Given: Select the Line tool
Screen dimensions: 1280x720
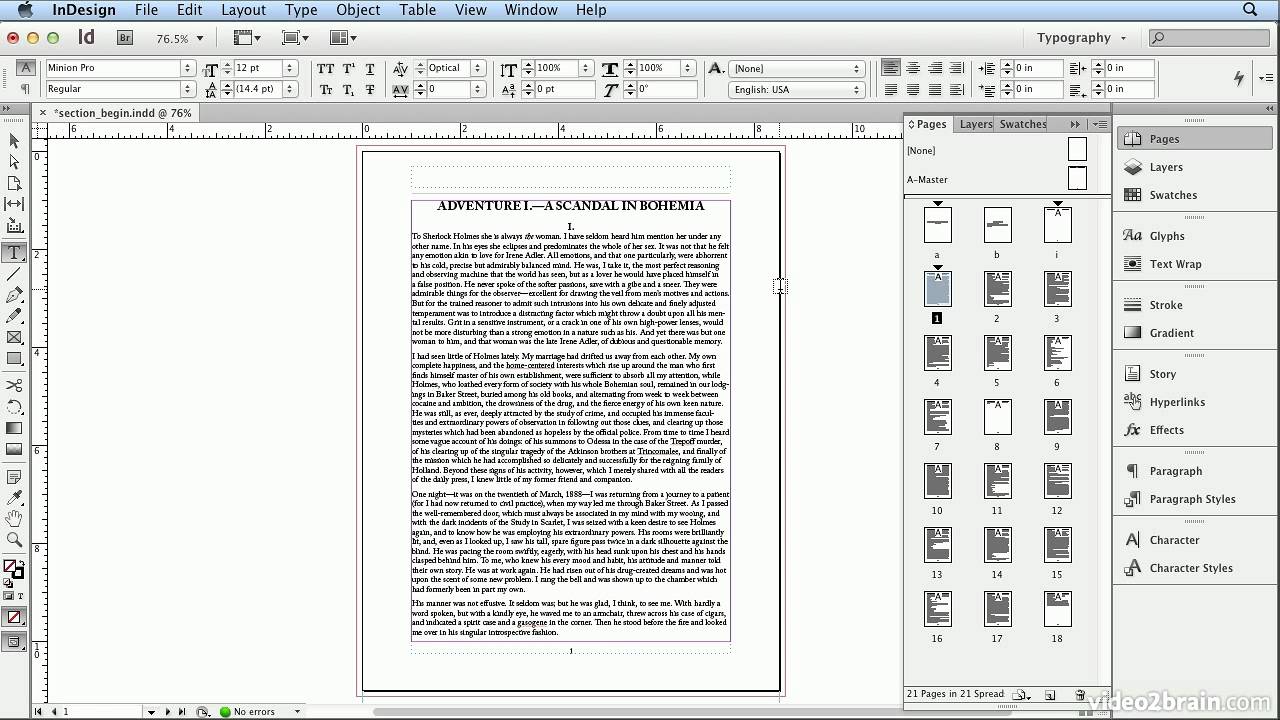Looking at the screenshot, I should (14, 274).
